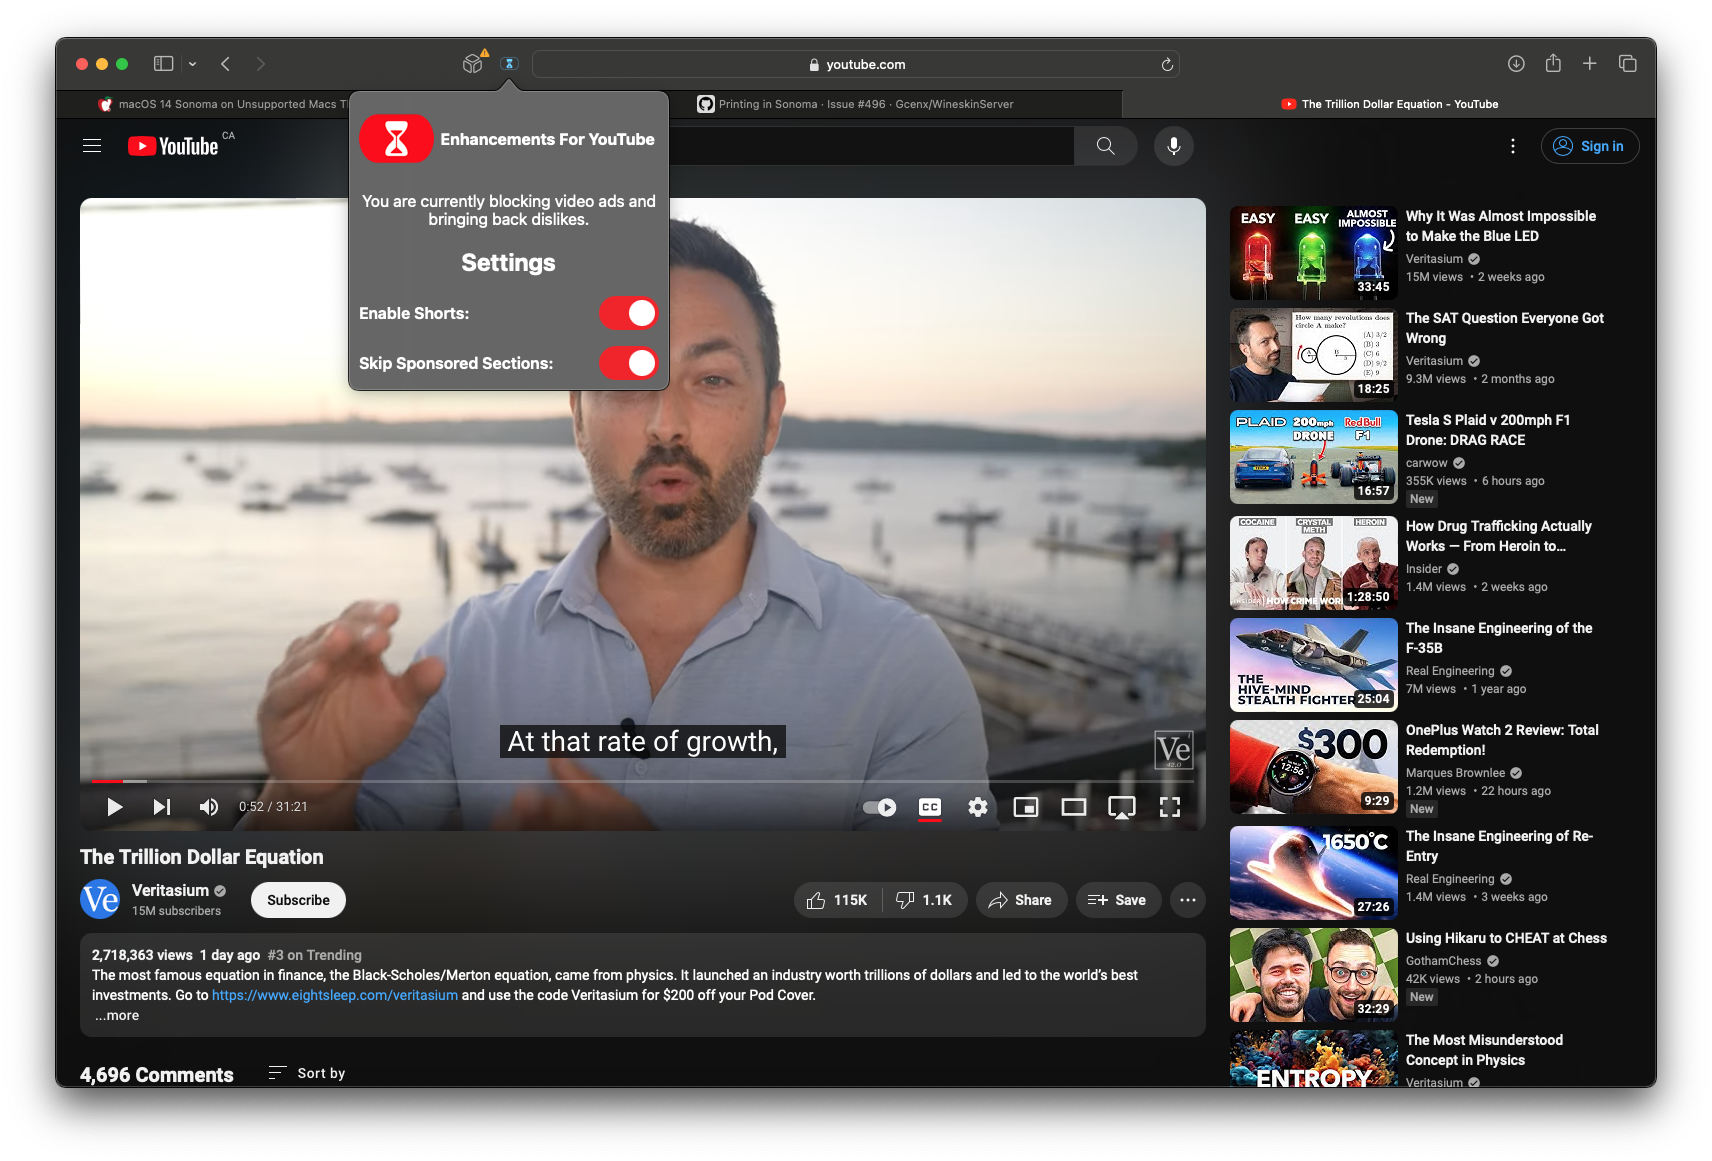Viewport: 1712px width, 1161px height.
Task: Dislike the video with 1.1K dislikes
Action: [x=925, y=900]
